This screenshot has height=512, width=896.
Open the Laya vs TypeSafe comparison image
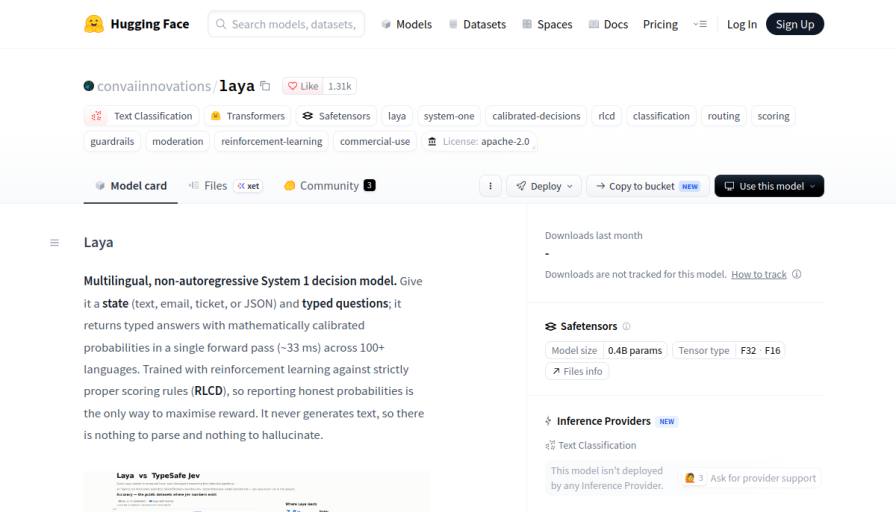(x=256, y=491)
